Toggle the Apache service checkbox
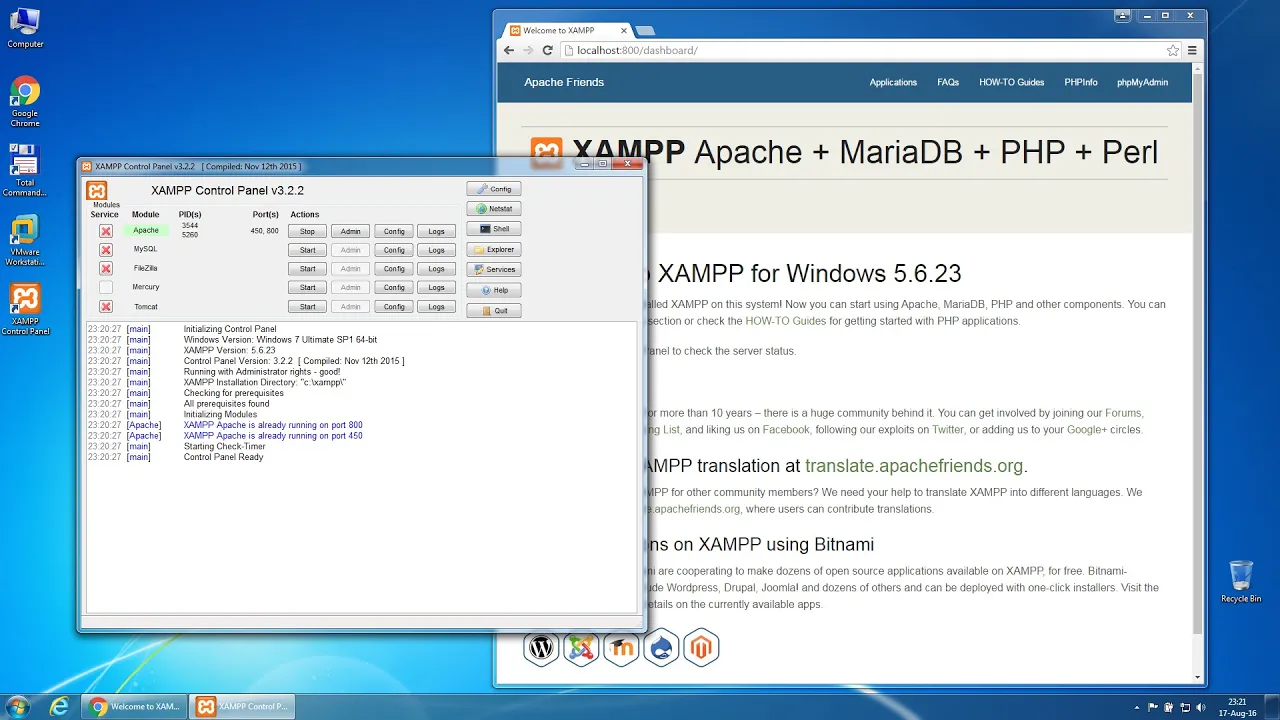This screenshot has width=1280, height=720. pos(105,231)
